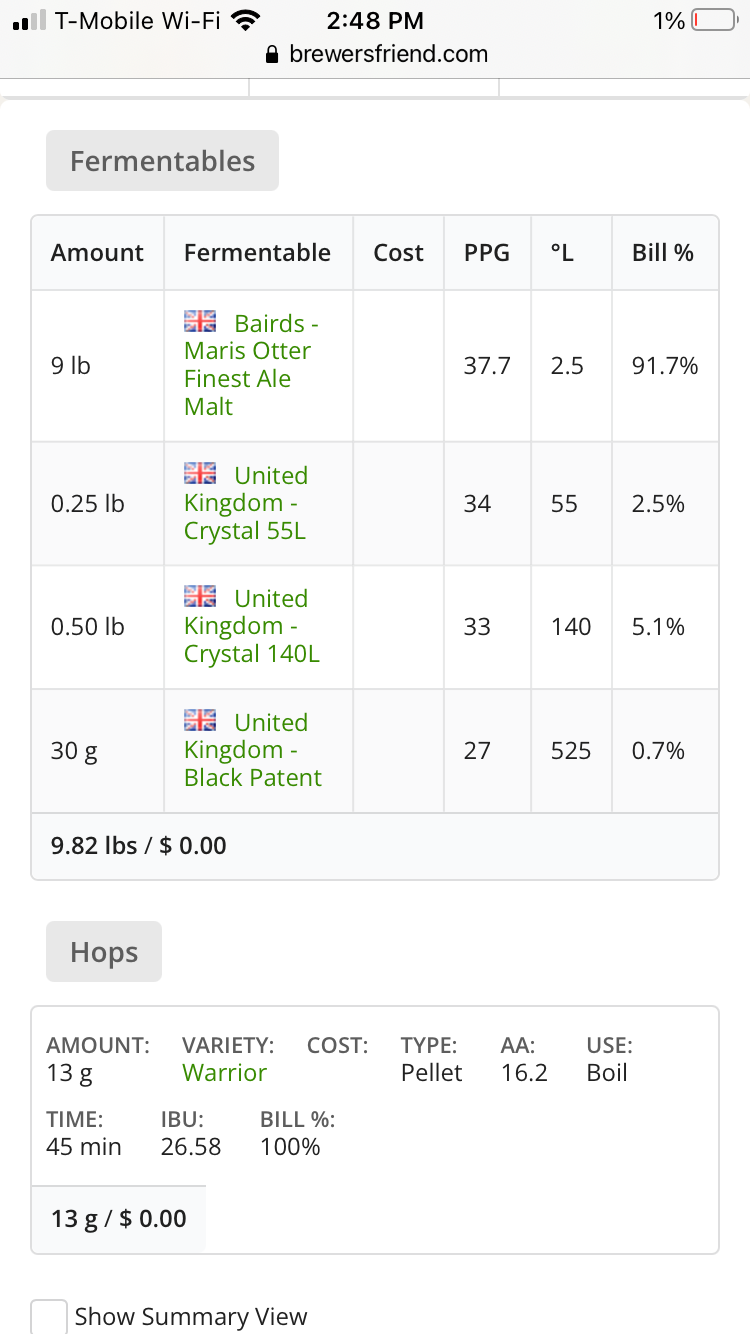Tap the UK flag beside Bairds Maris Otter
The width and height of the screenshot is (750, 1334).
tap(200, 321)
